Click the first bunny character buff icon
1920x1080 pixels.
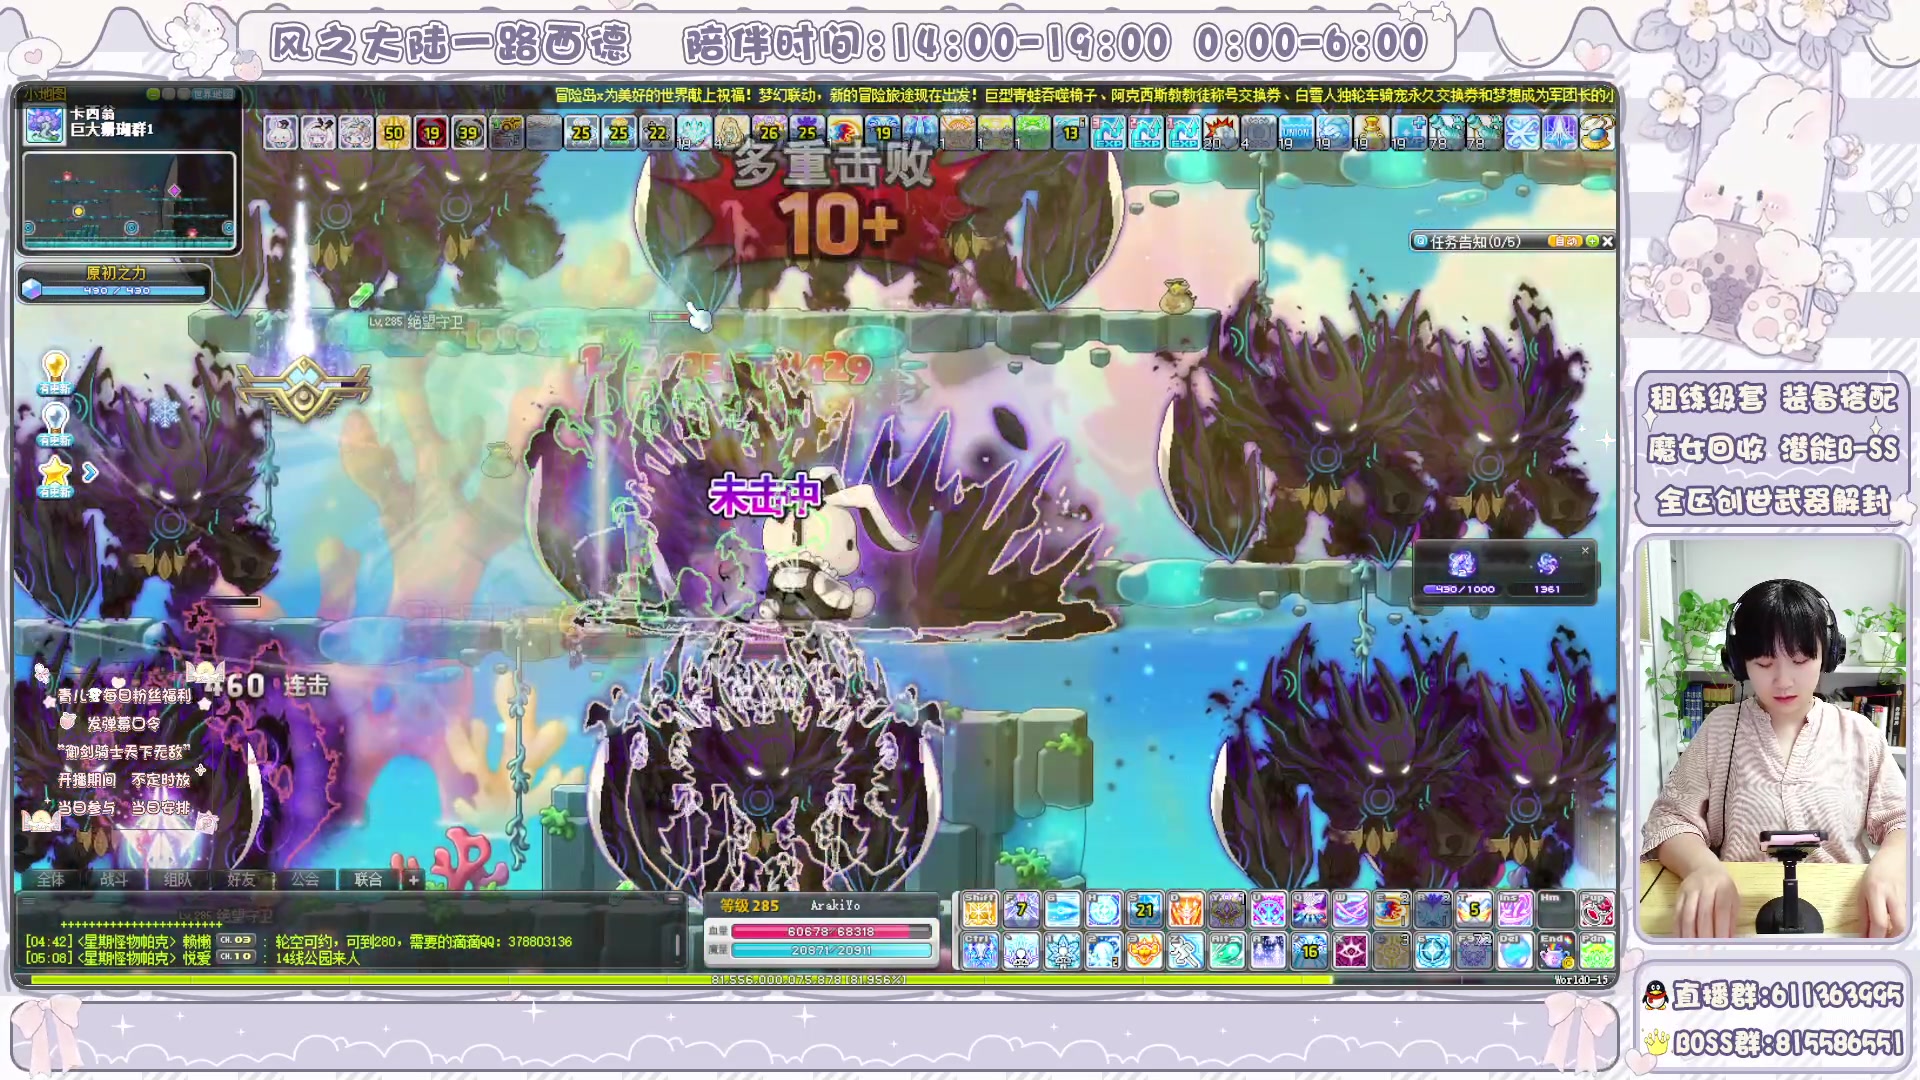[281, 132]
